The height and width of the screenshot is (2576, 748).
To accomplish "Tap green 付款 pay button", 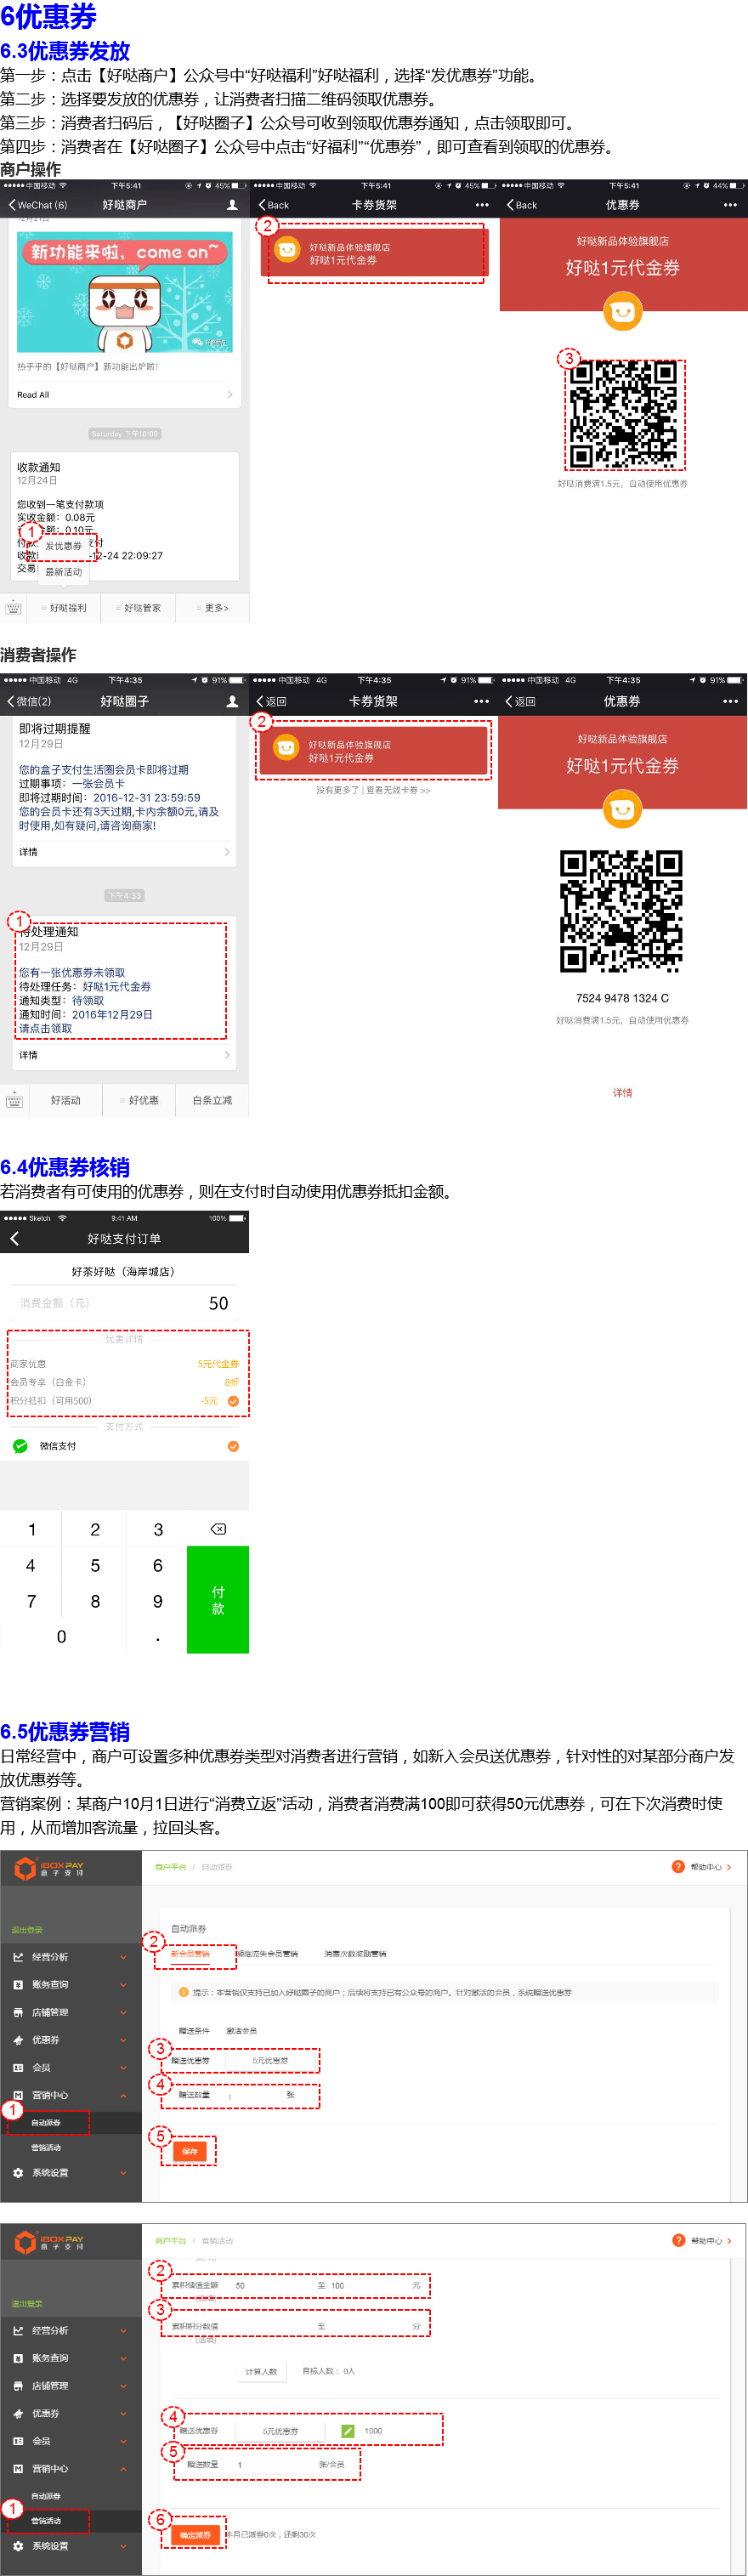I will click(x=218, y=1599).
